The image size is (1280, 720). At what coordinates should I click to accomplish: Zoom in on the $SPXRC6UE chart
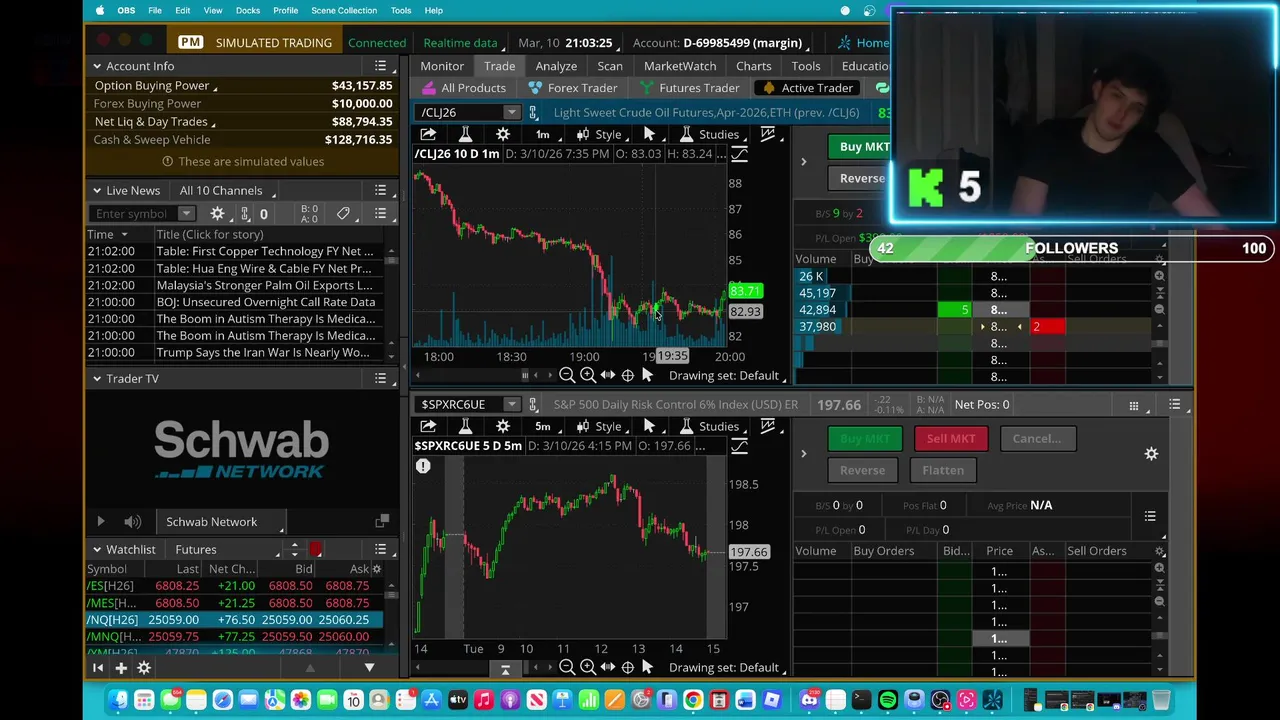(x=588, y=667)
